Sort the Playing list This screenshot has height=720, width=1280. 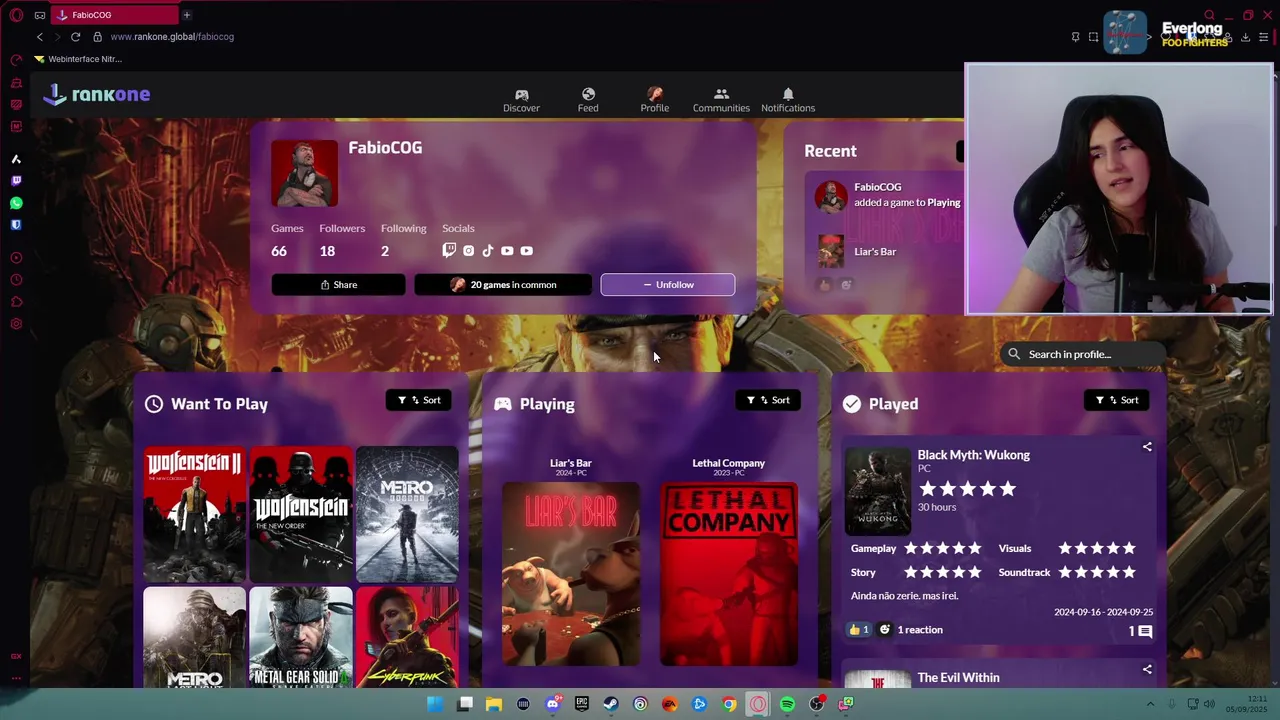pos(768,400)
